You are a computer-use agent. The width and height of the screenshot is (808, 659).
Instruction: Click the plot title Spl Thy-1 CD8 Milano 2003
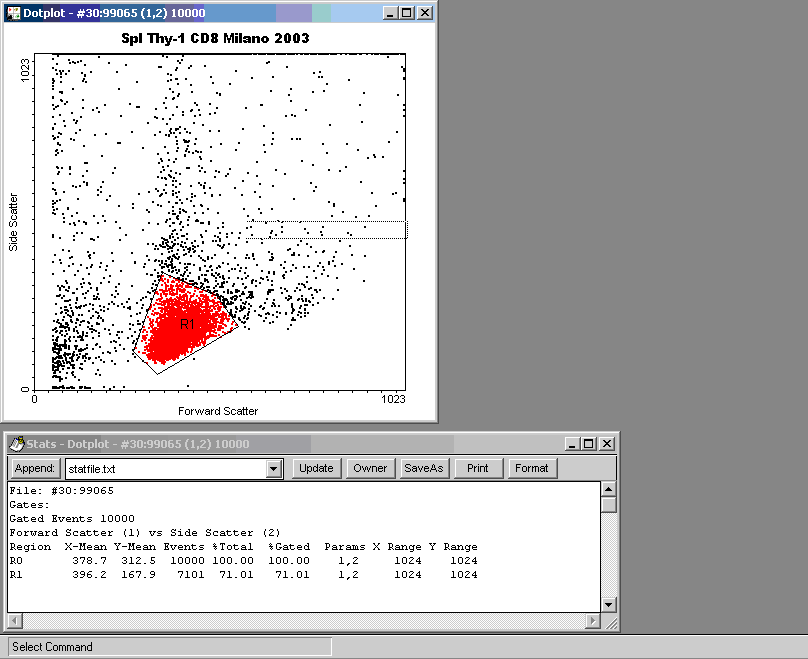pos(222,38)
